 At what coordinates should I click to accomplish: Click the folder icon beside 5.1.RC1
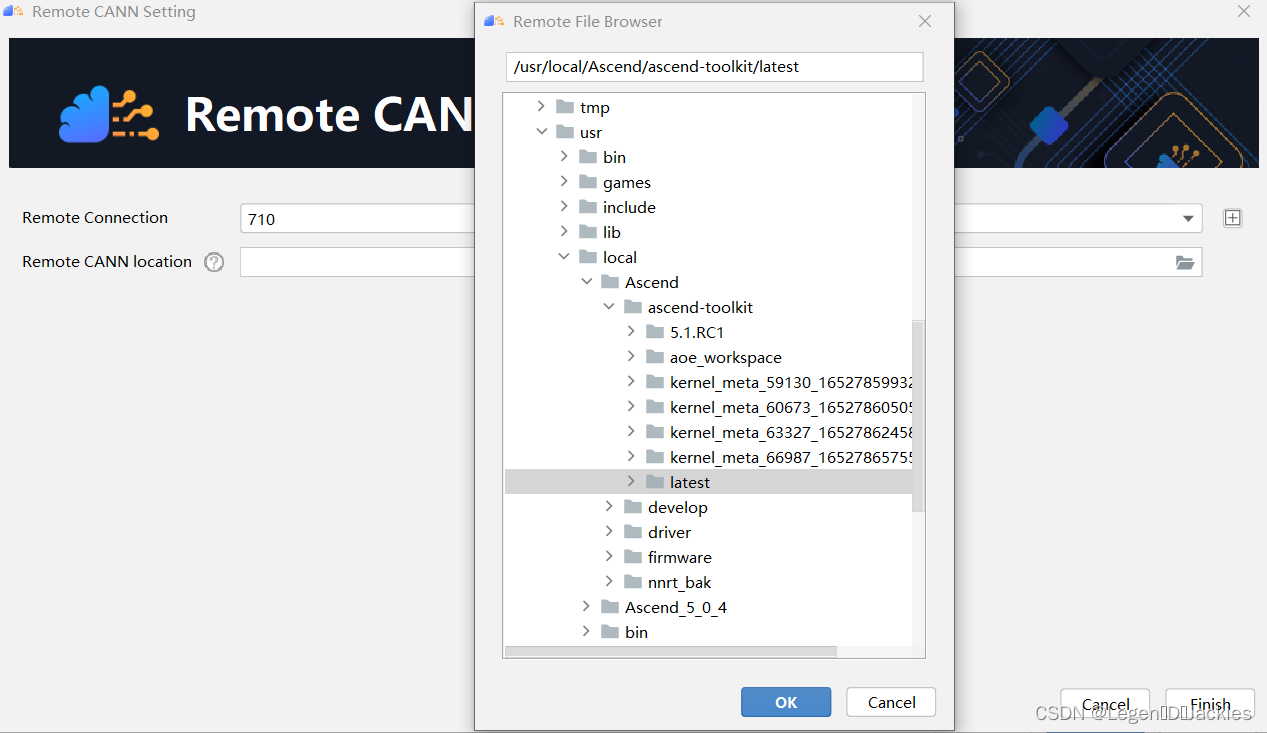coord(655,332)
